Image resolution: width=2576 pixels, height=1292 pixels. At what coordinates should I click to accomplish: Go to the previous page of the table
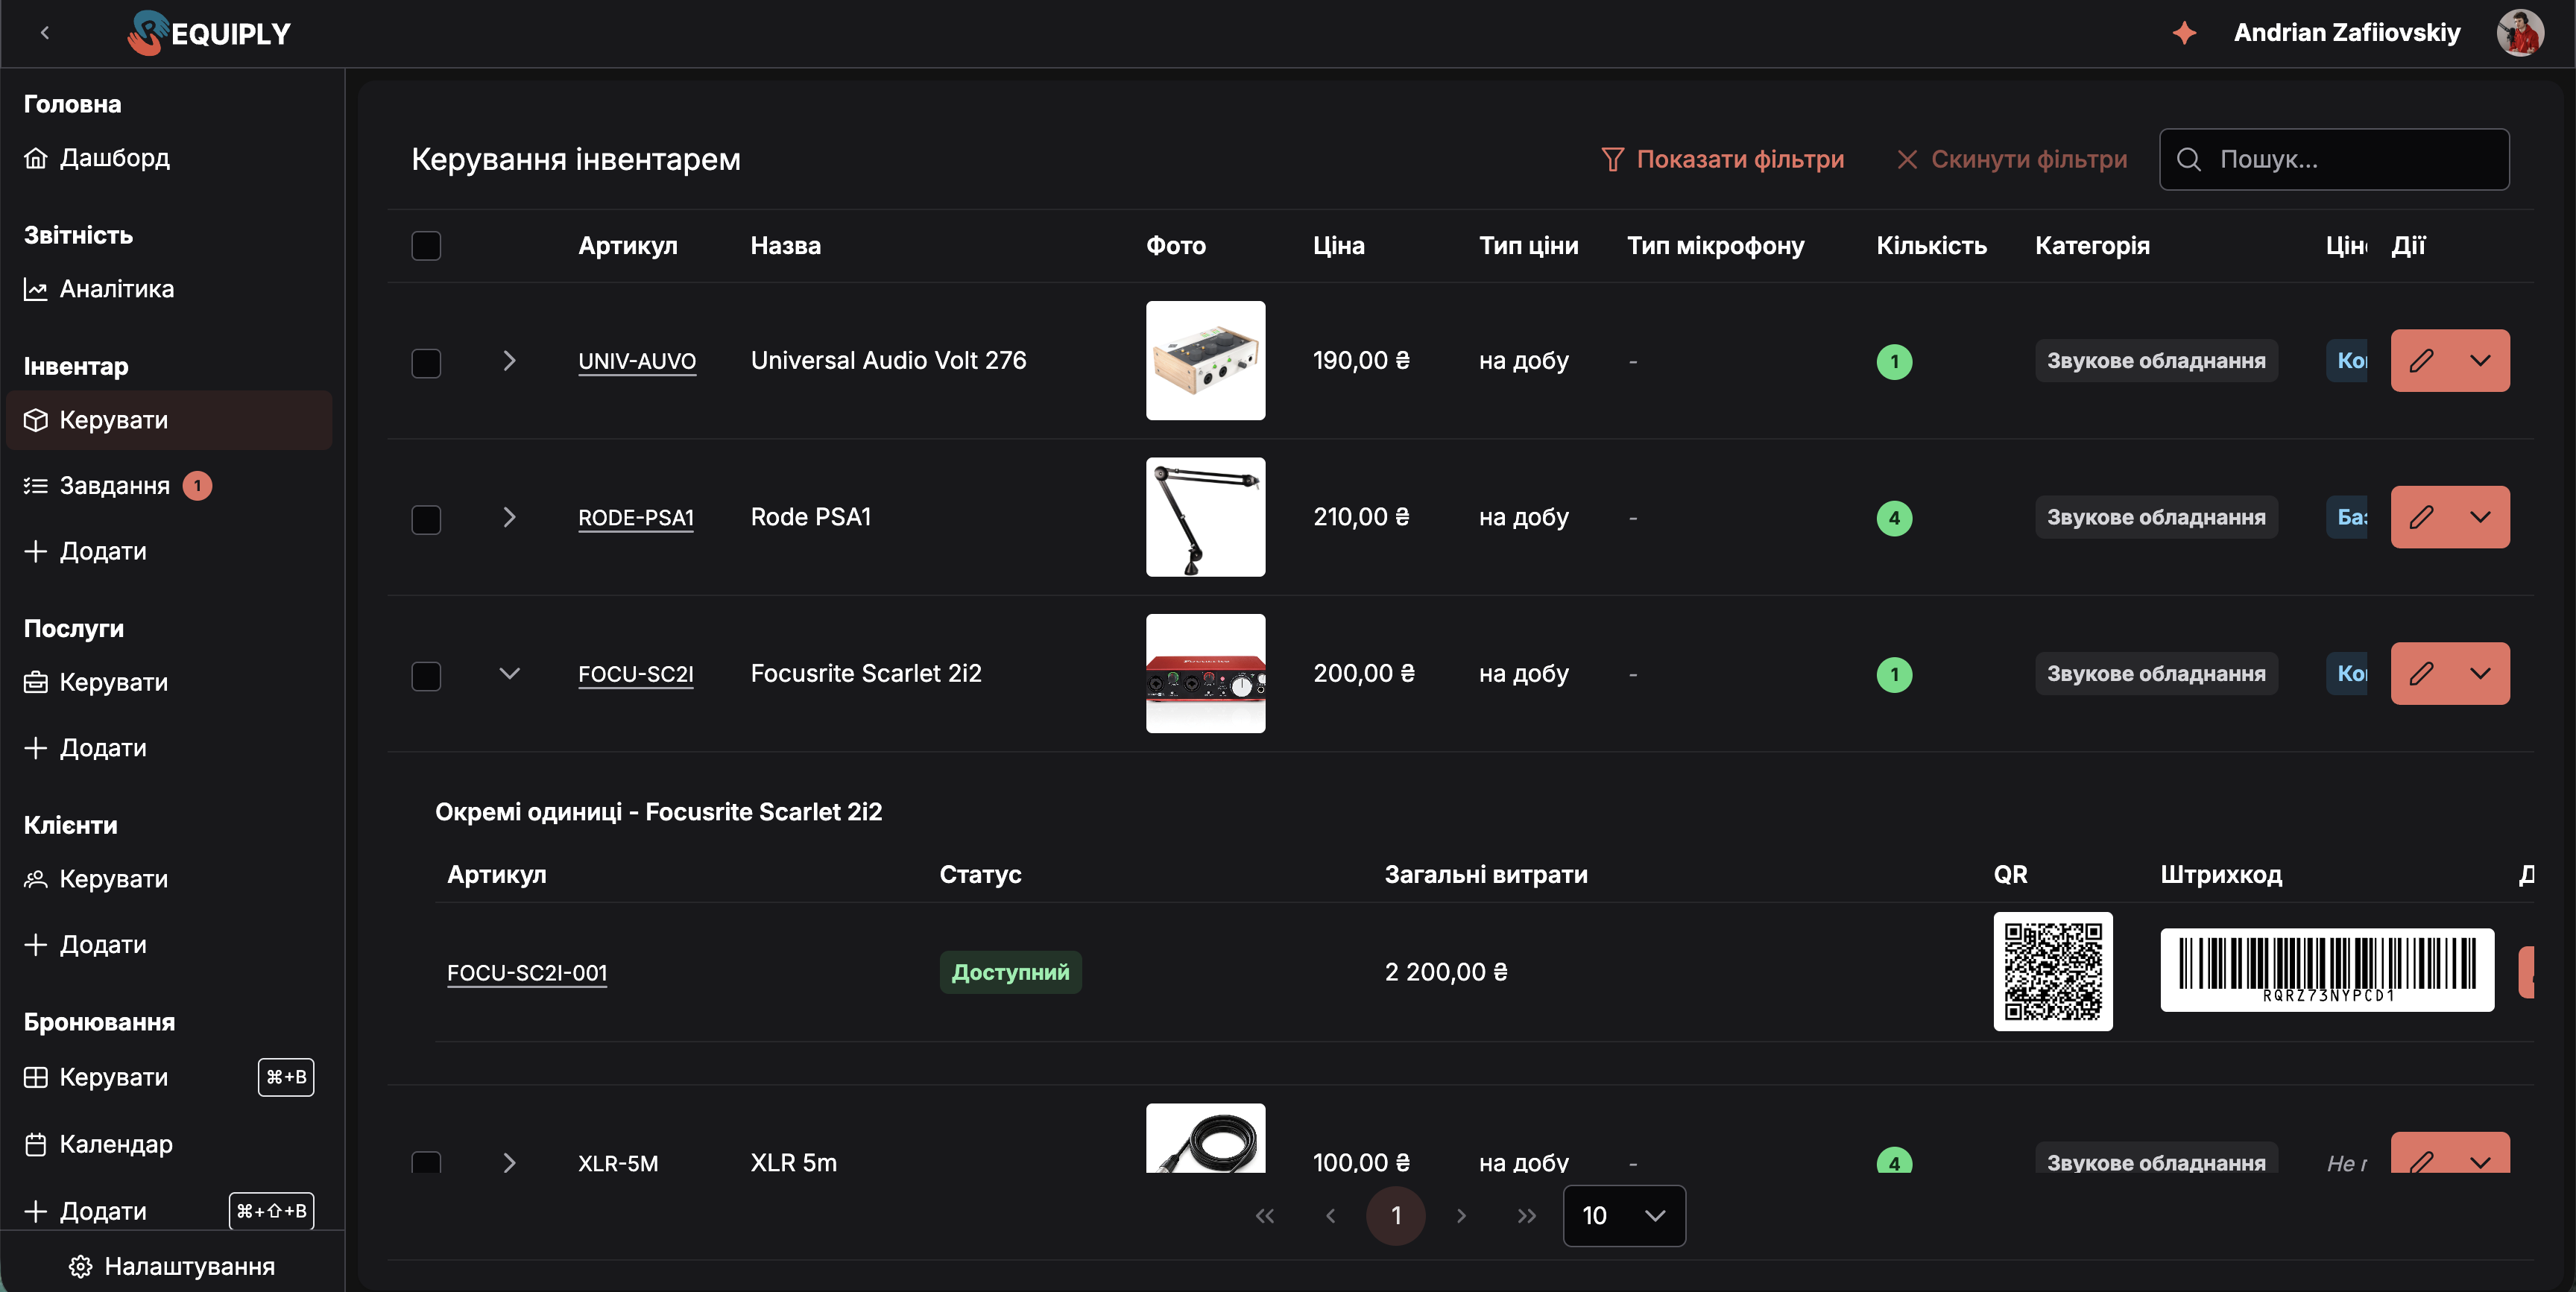click(1330, 1216)
